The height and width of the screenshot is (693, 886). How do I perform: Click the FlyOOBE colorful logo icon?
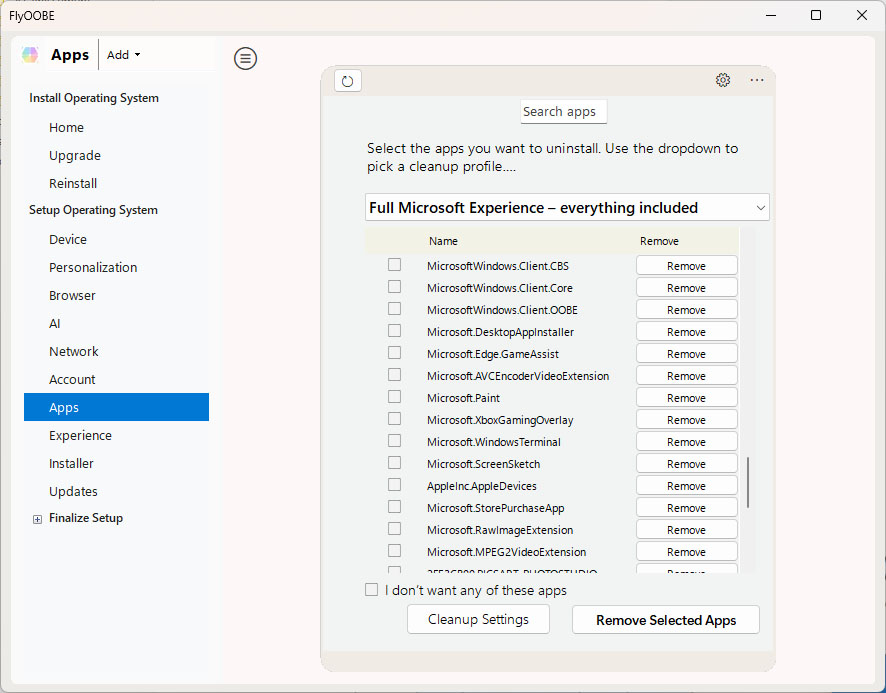(31, 55)
